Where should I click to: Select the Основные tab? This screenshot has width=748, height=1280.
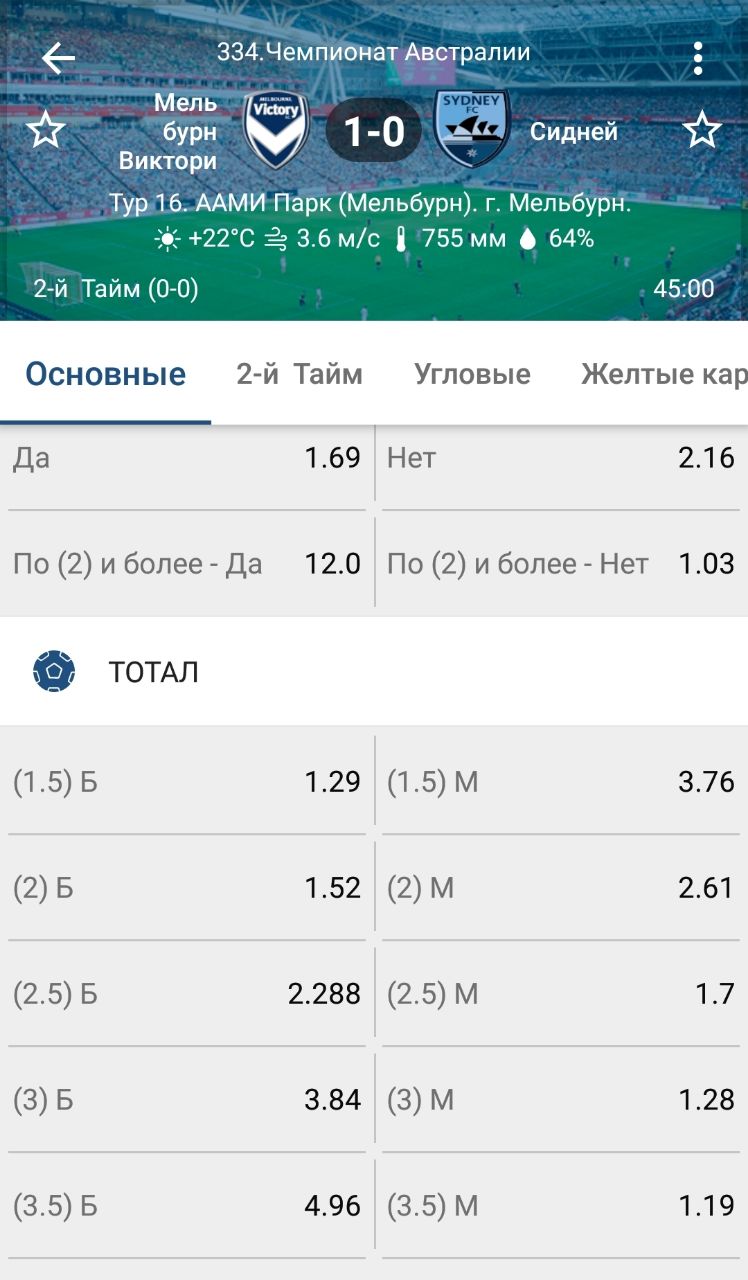105,375
